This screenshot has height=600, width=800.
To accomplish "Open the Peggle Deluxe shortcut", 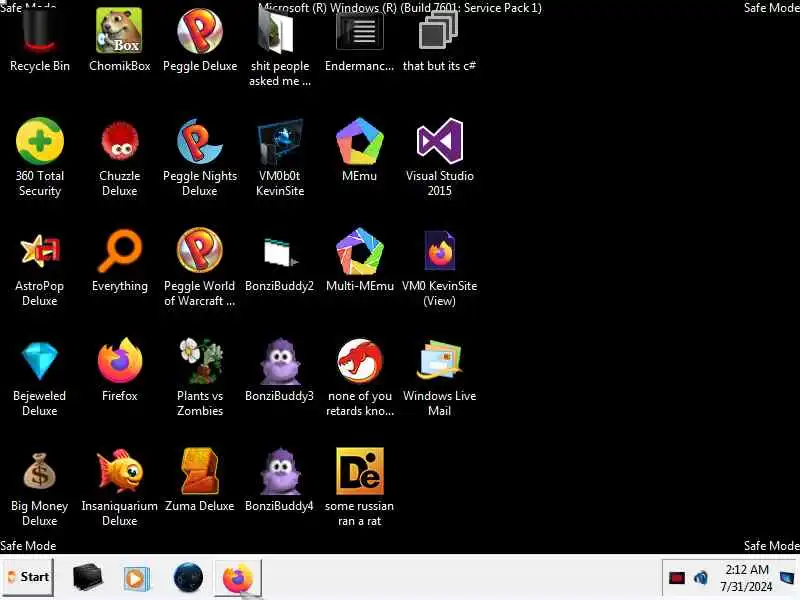I will pos(199,31).
